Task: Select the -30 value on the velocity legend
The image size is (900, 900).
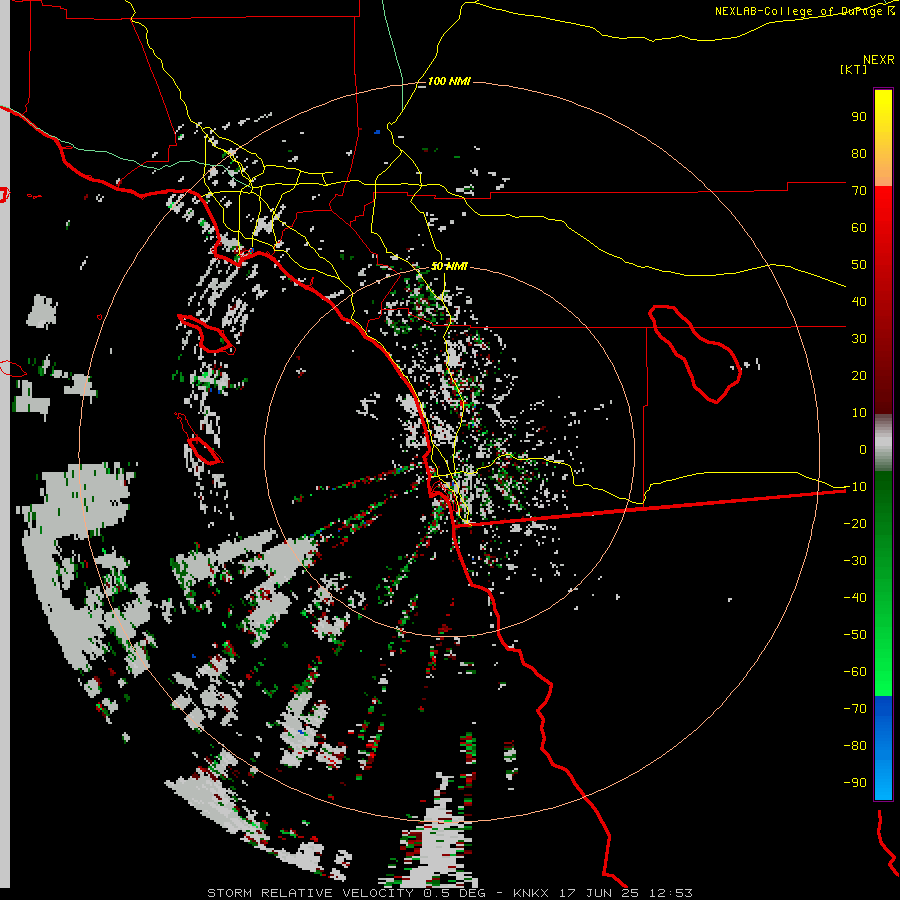Action: (855, 561)
